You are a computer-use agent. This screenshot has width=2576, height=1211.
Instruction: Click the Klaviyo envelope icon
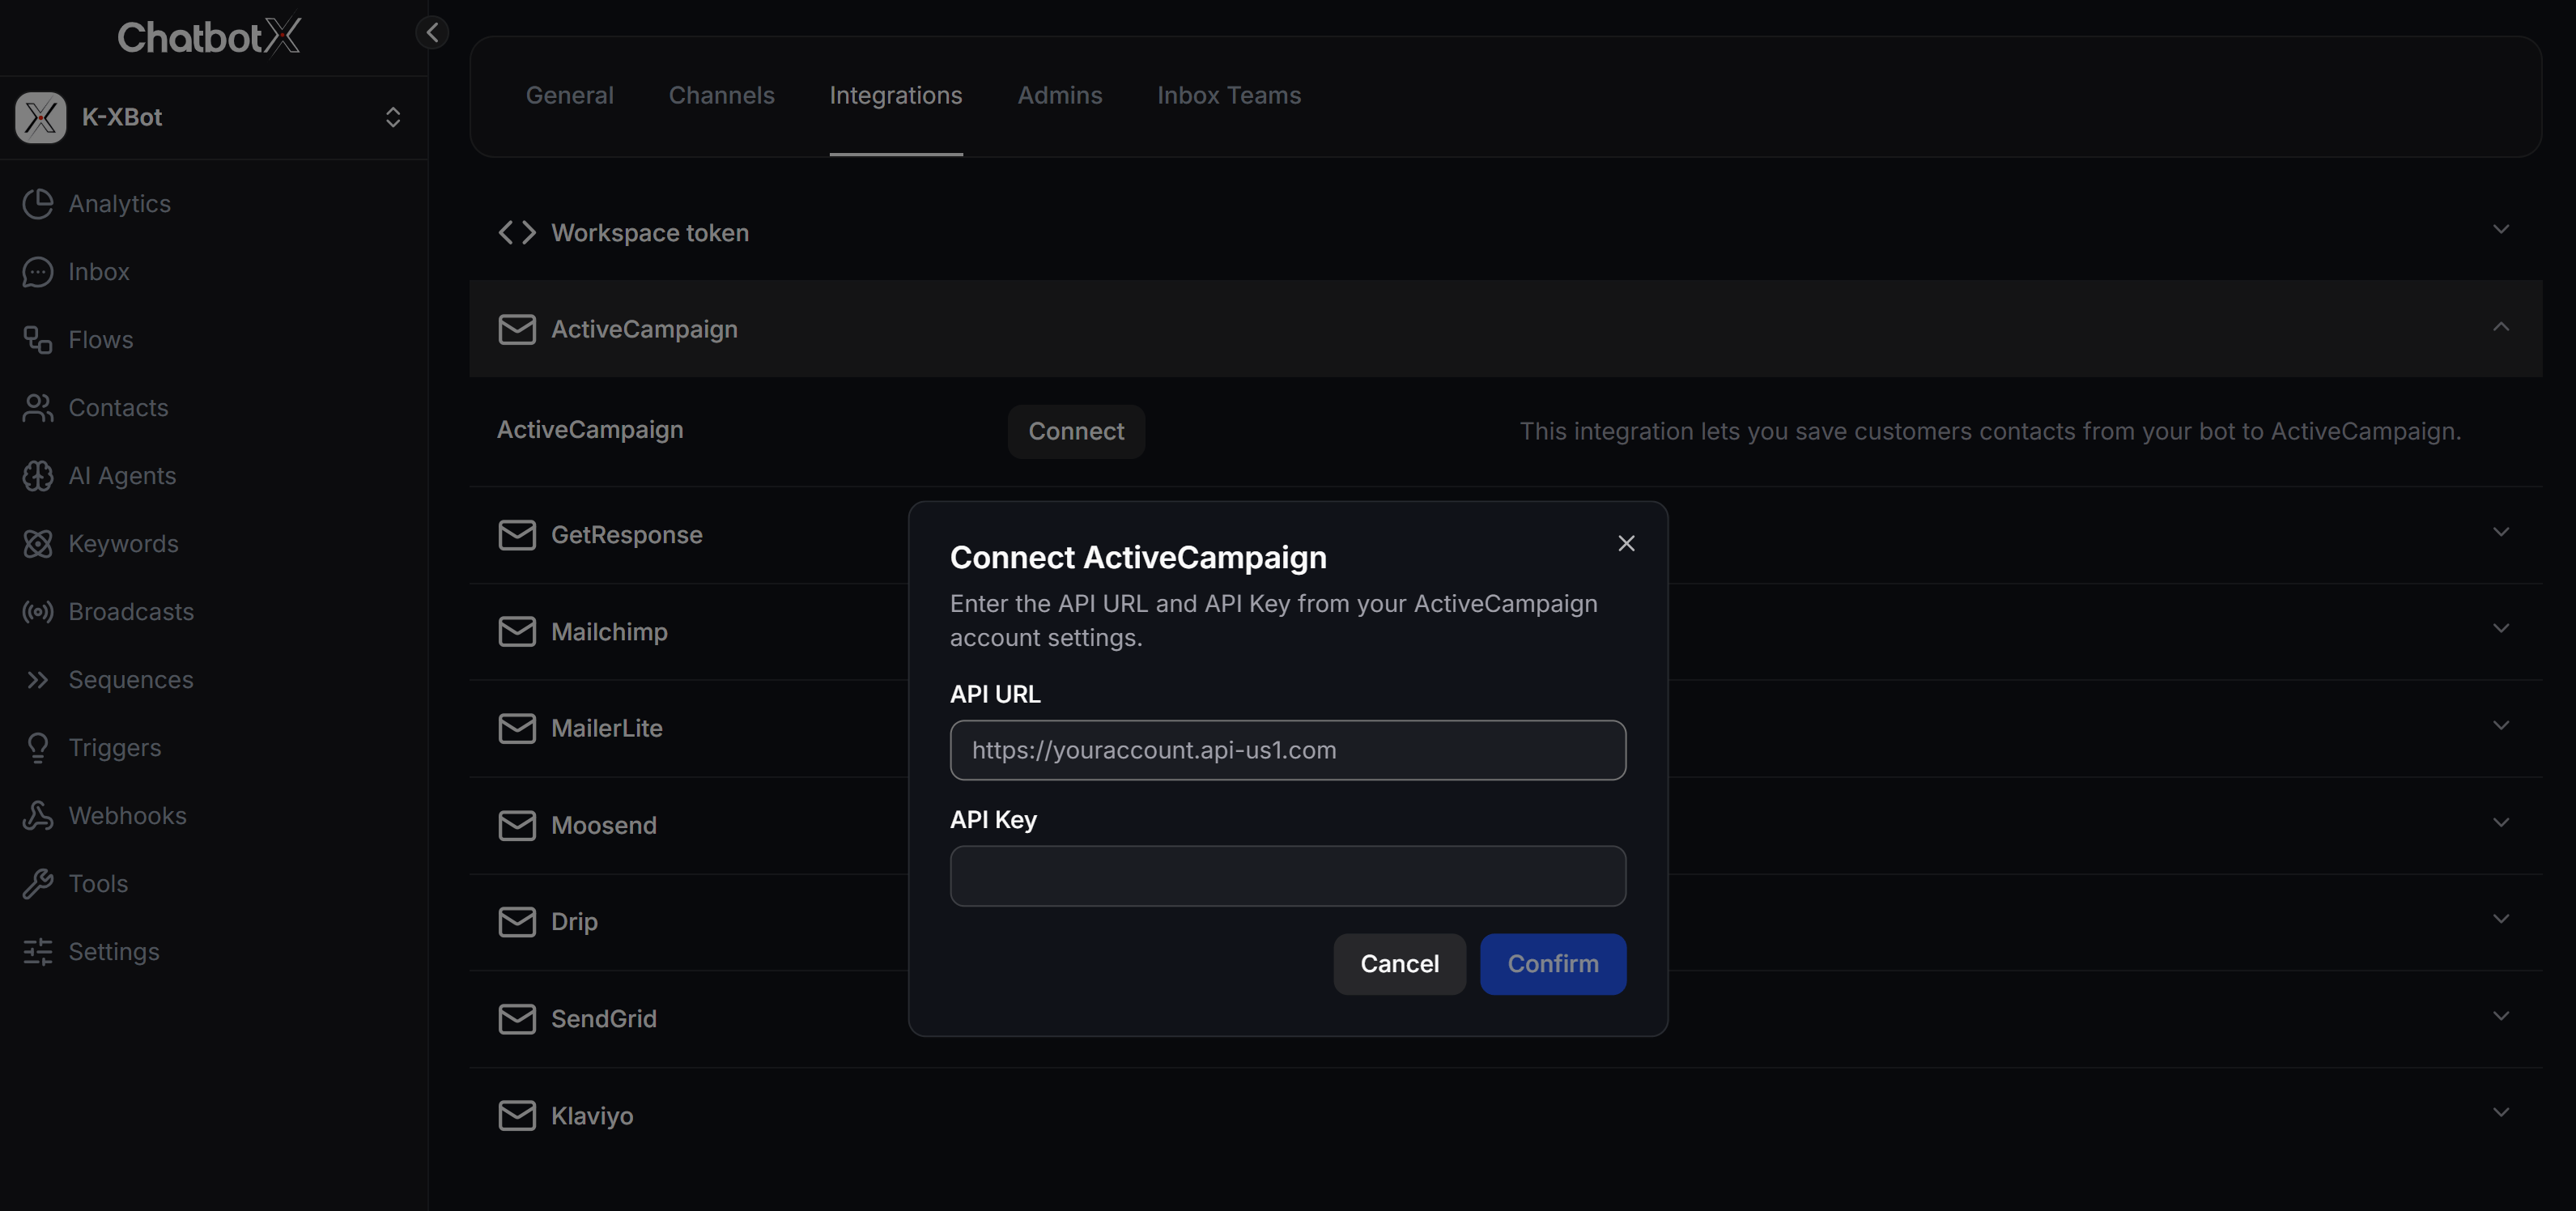[517, 1115]
